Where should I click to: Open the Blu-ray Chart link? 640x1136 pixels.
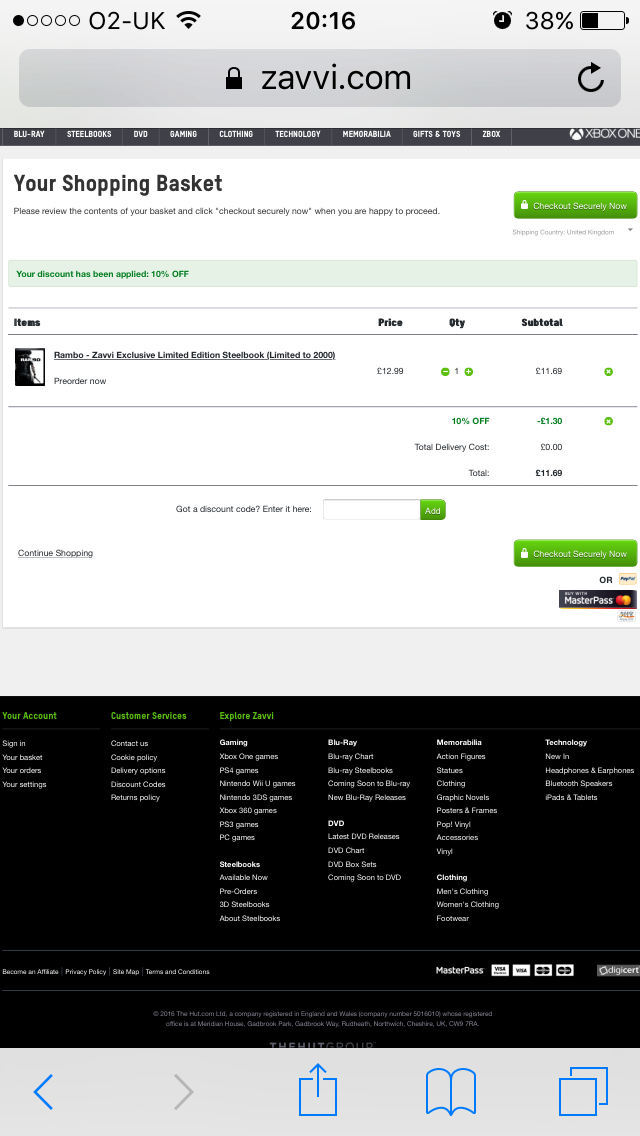(351, 756)
